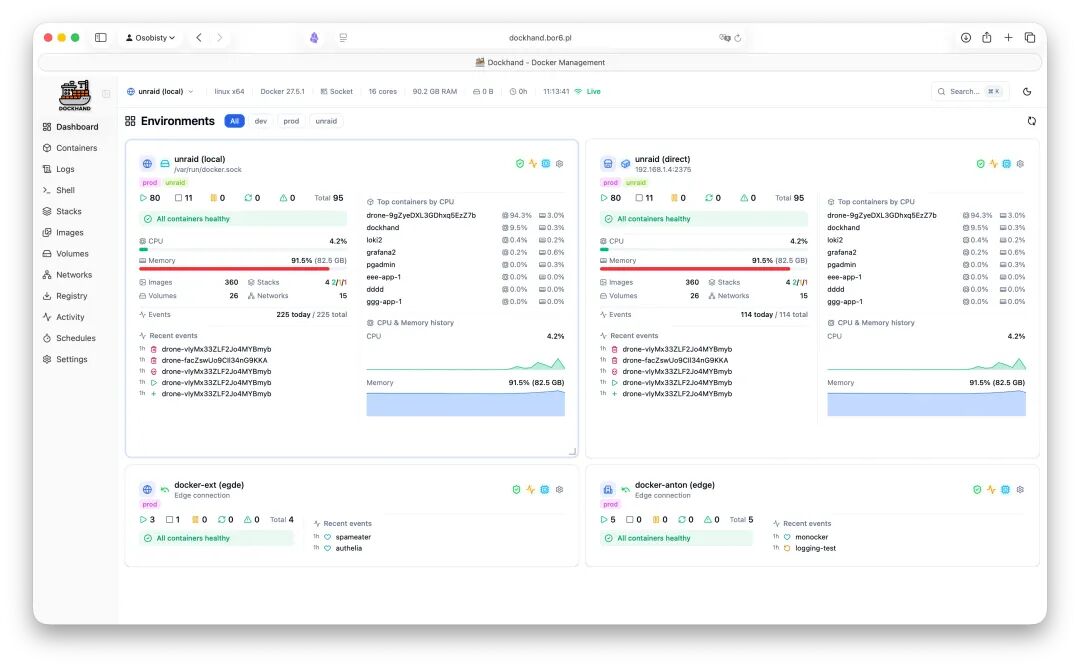
Task: Open the Shell page
Action: click(x=59, y=190)
